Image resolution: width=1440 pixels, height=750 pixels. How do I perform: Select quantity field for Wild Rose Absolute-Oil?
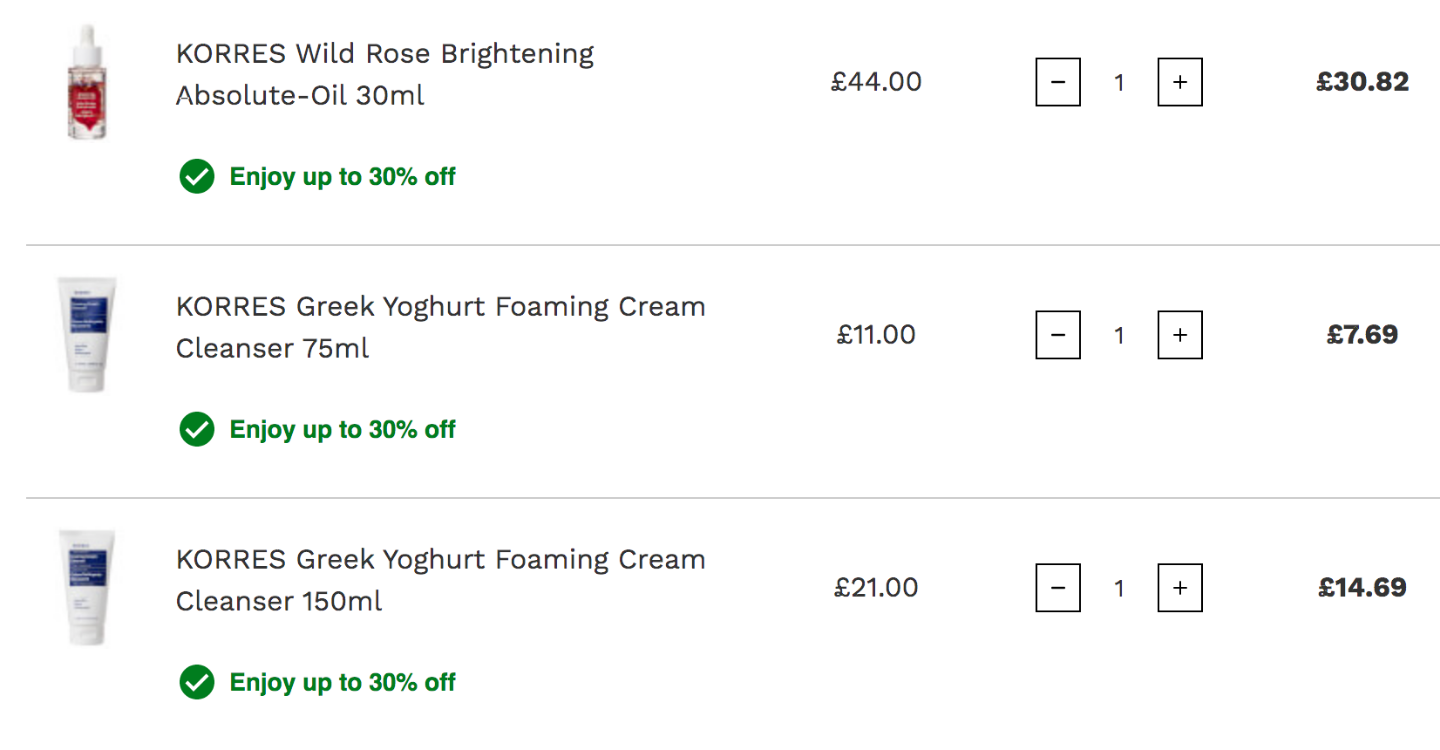coord(1119,82)
